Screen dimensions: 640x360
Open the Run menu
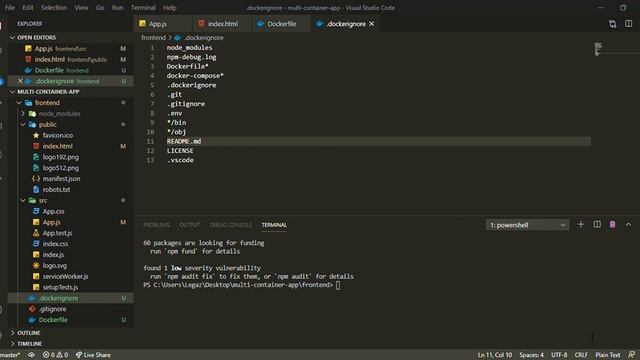(117, 7)
